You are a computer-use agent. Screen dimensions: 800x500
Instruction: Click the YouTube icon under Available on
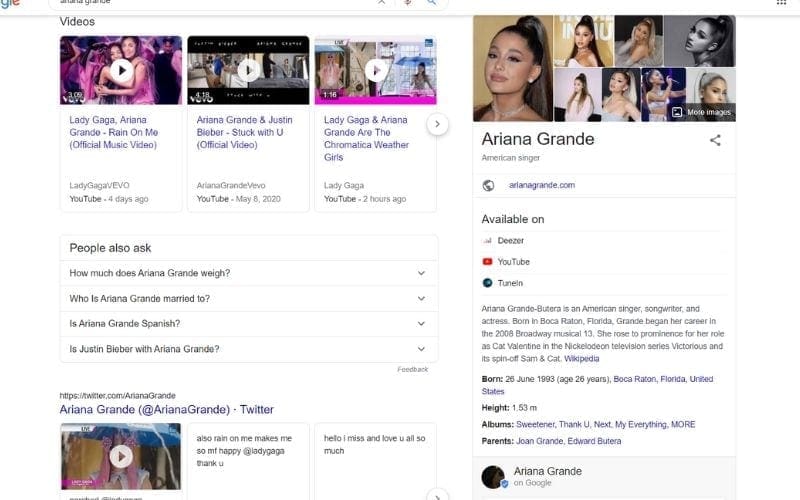(487, 262)
